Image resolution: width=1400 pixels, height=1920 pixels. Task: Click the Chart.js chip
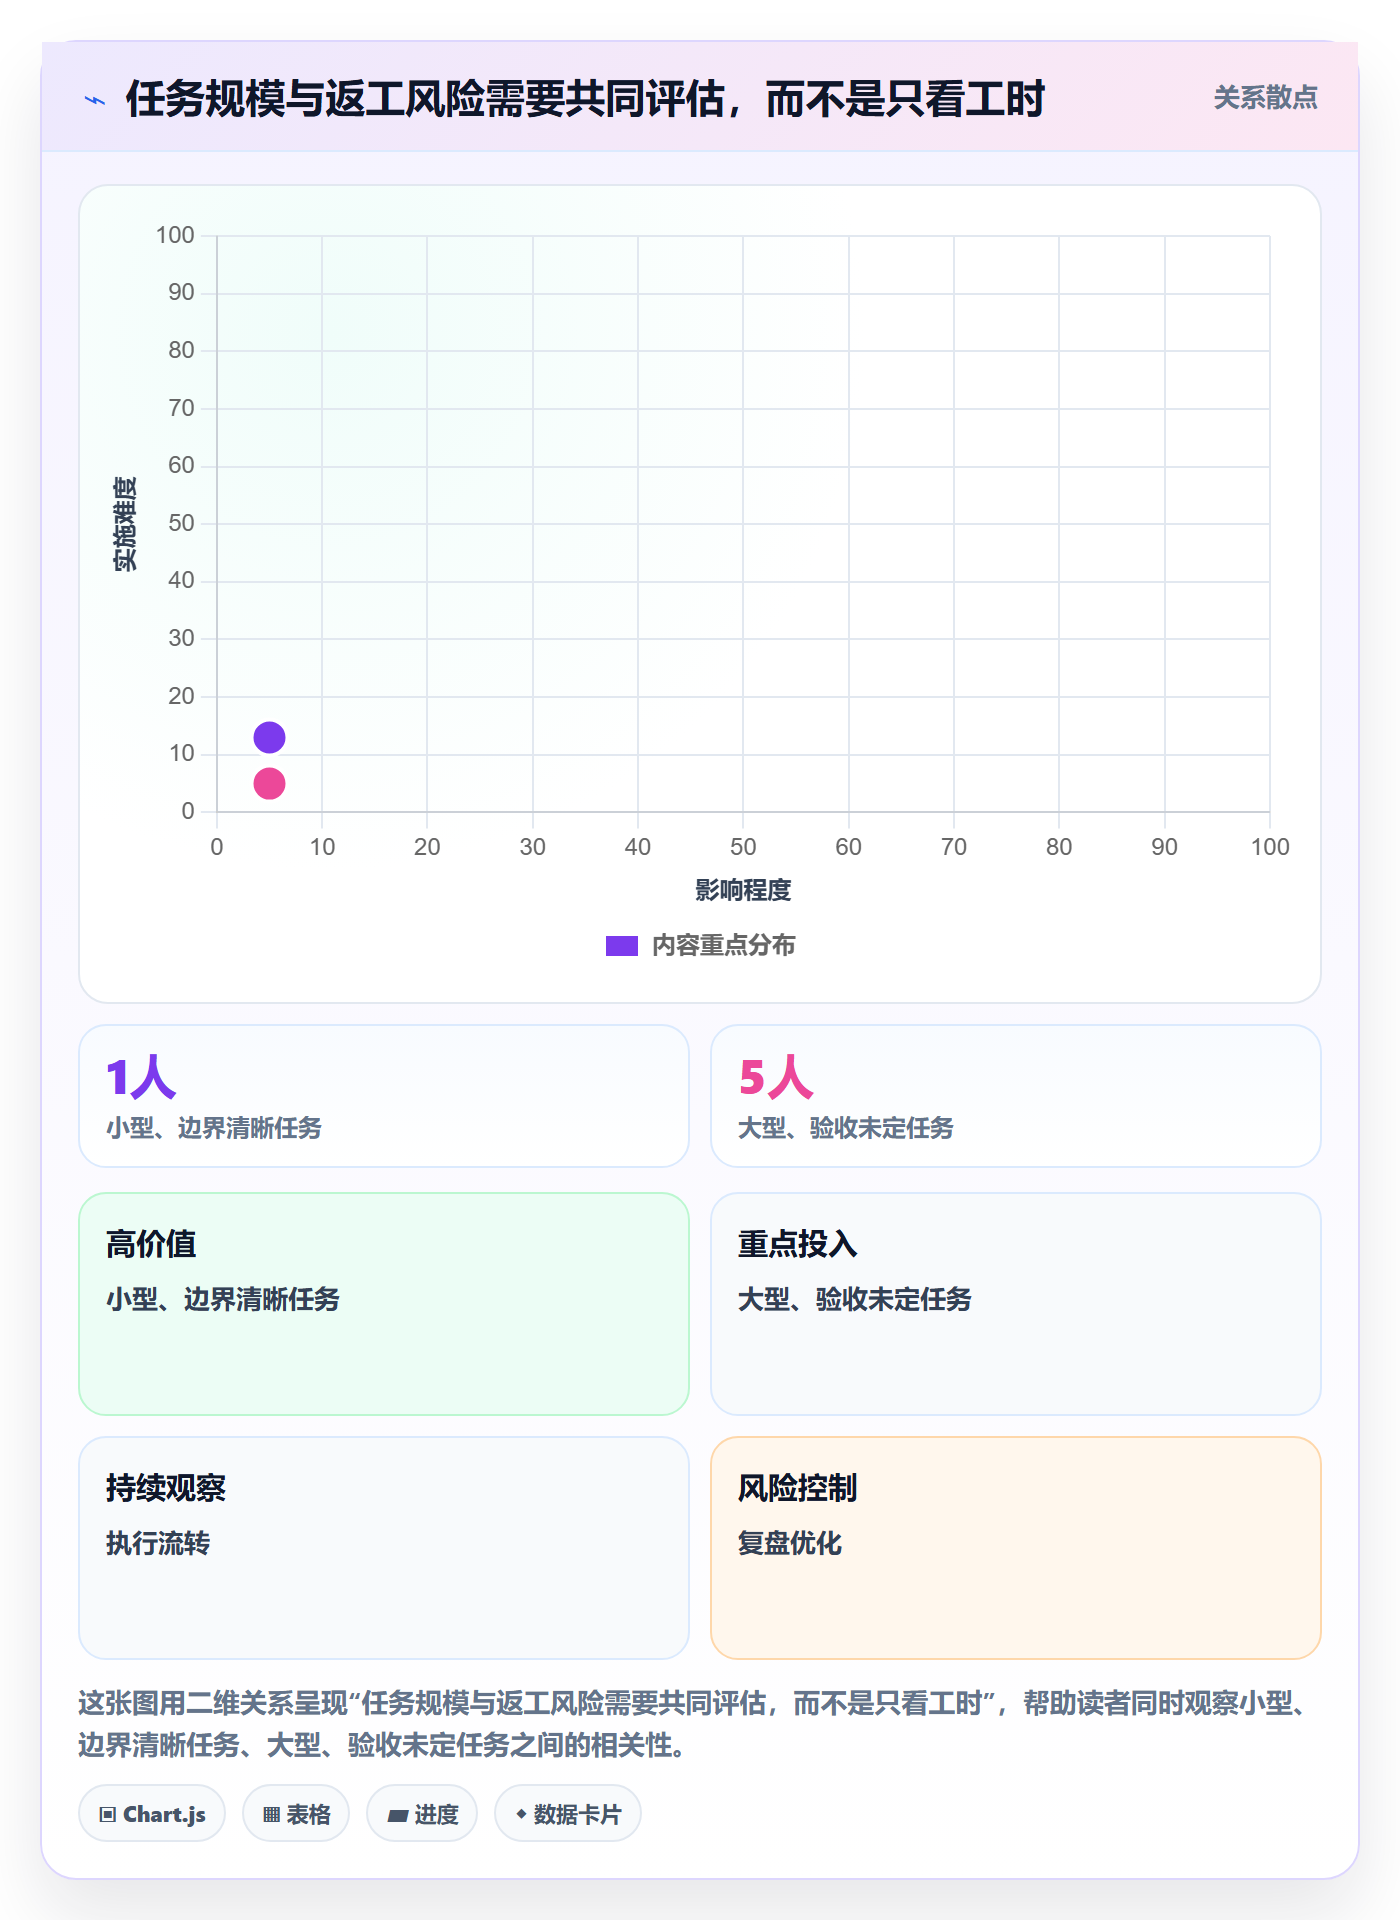[x=152, y=1814]
